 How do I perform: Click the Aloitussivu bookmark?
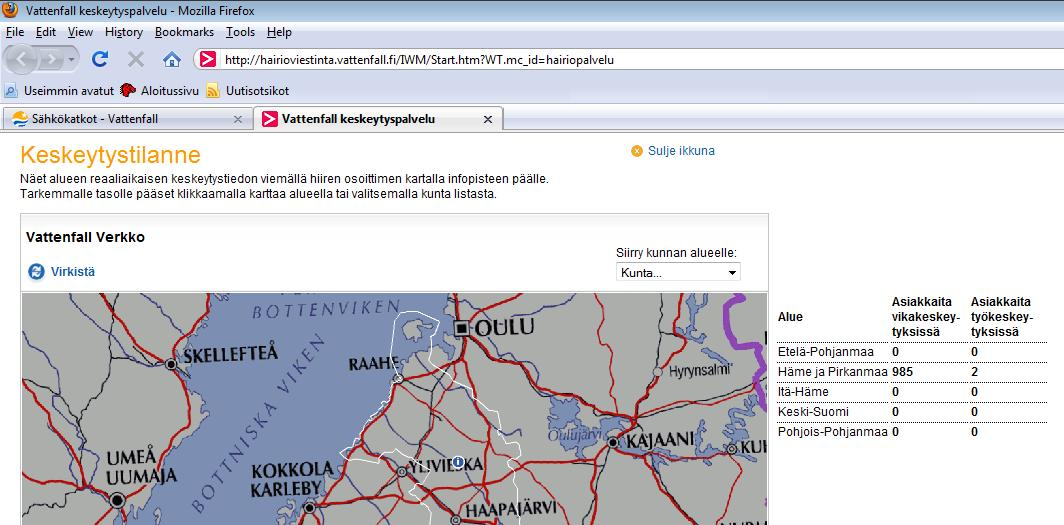pos(160,90)
